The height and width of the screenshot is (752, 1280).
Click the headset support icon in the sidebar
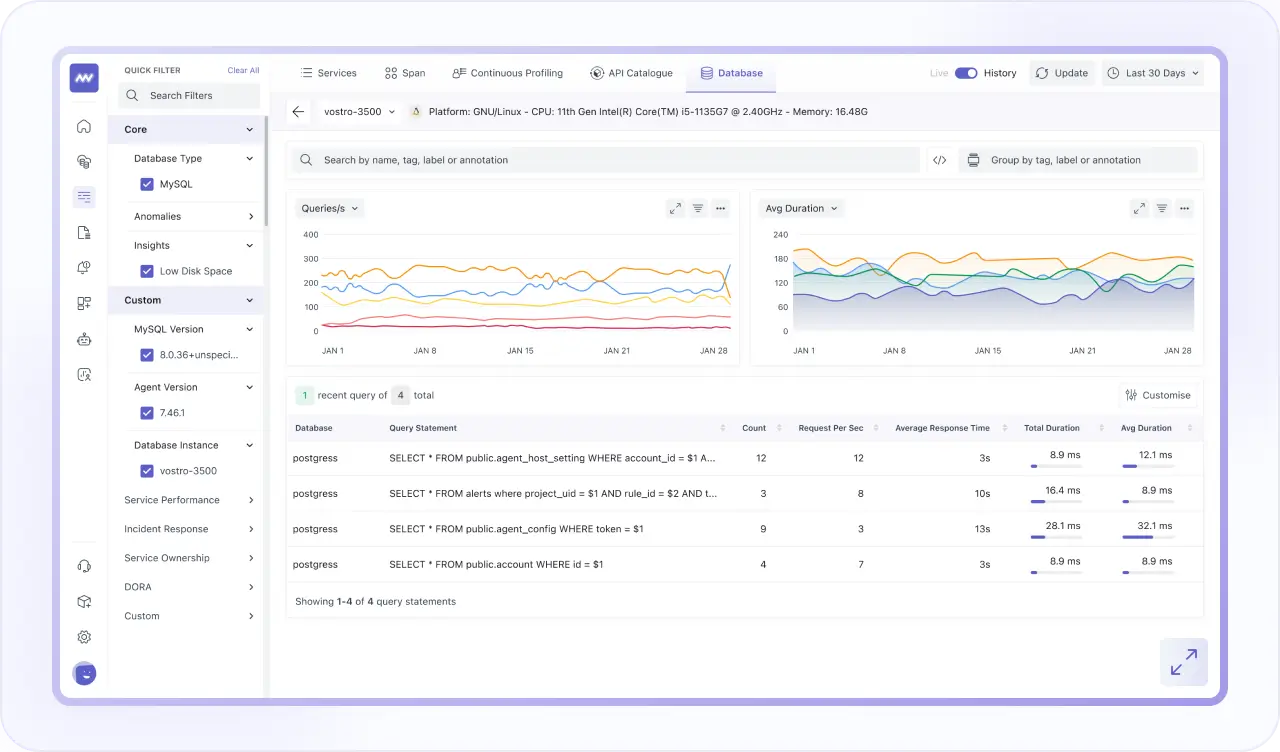(x=84, y=565)
